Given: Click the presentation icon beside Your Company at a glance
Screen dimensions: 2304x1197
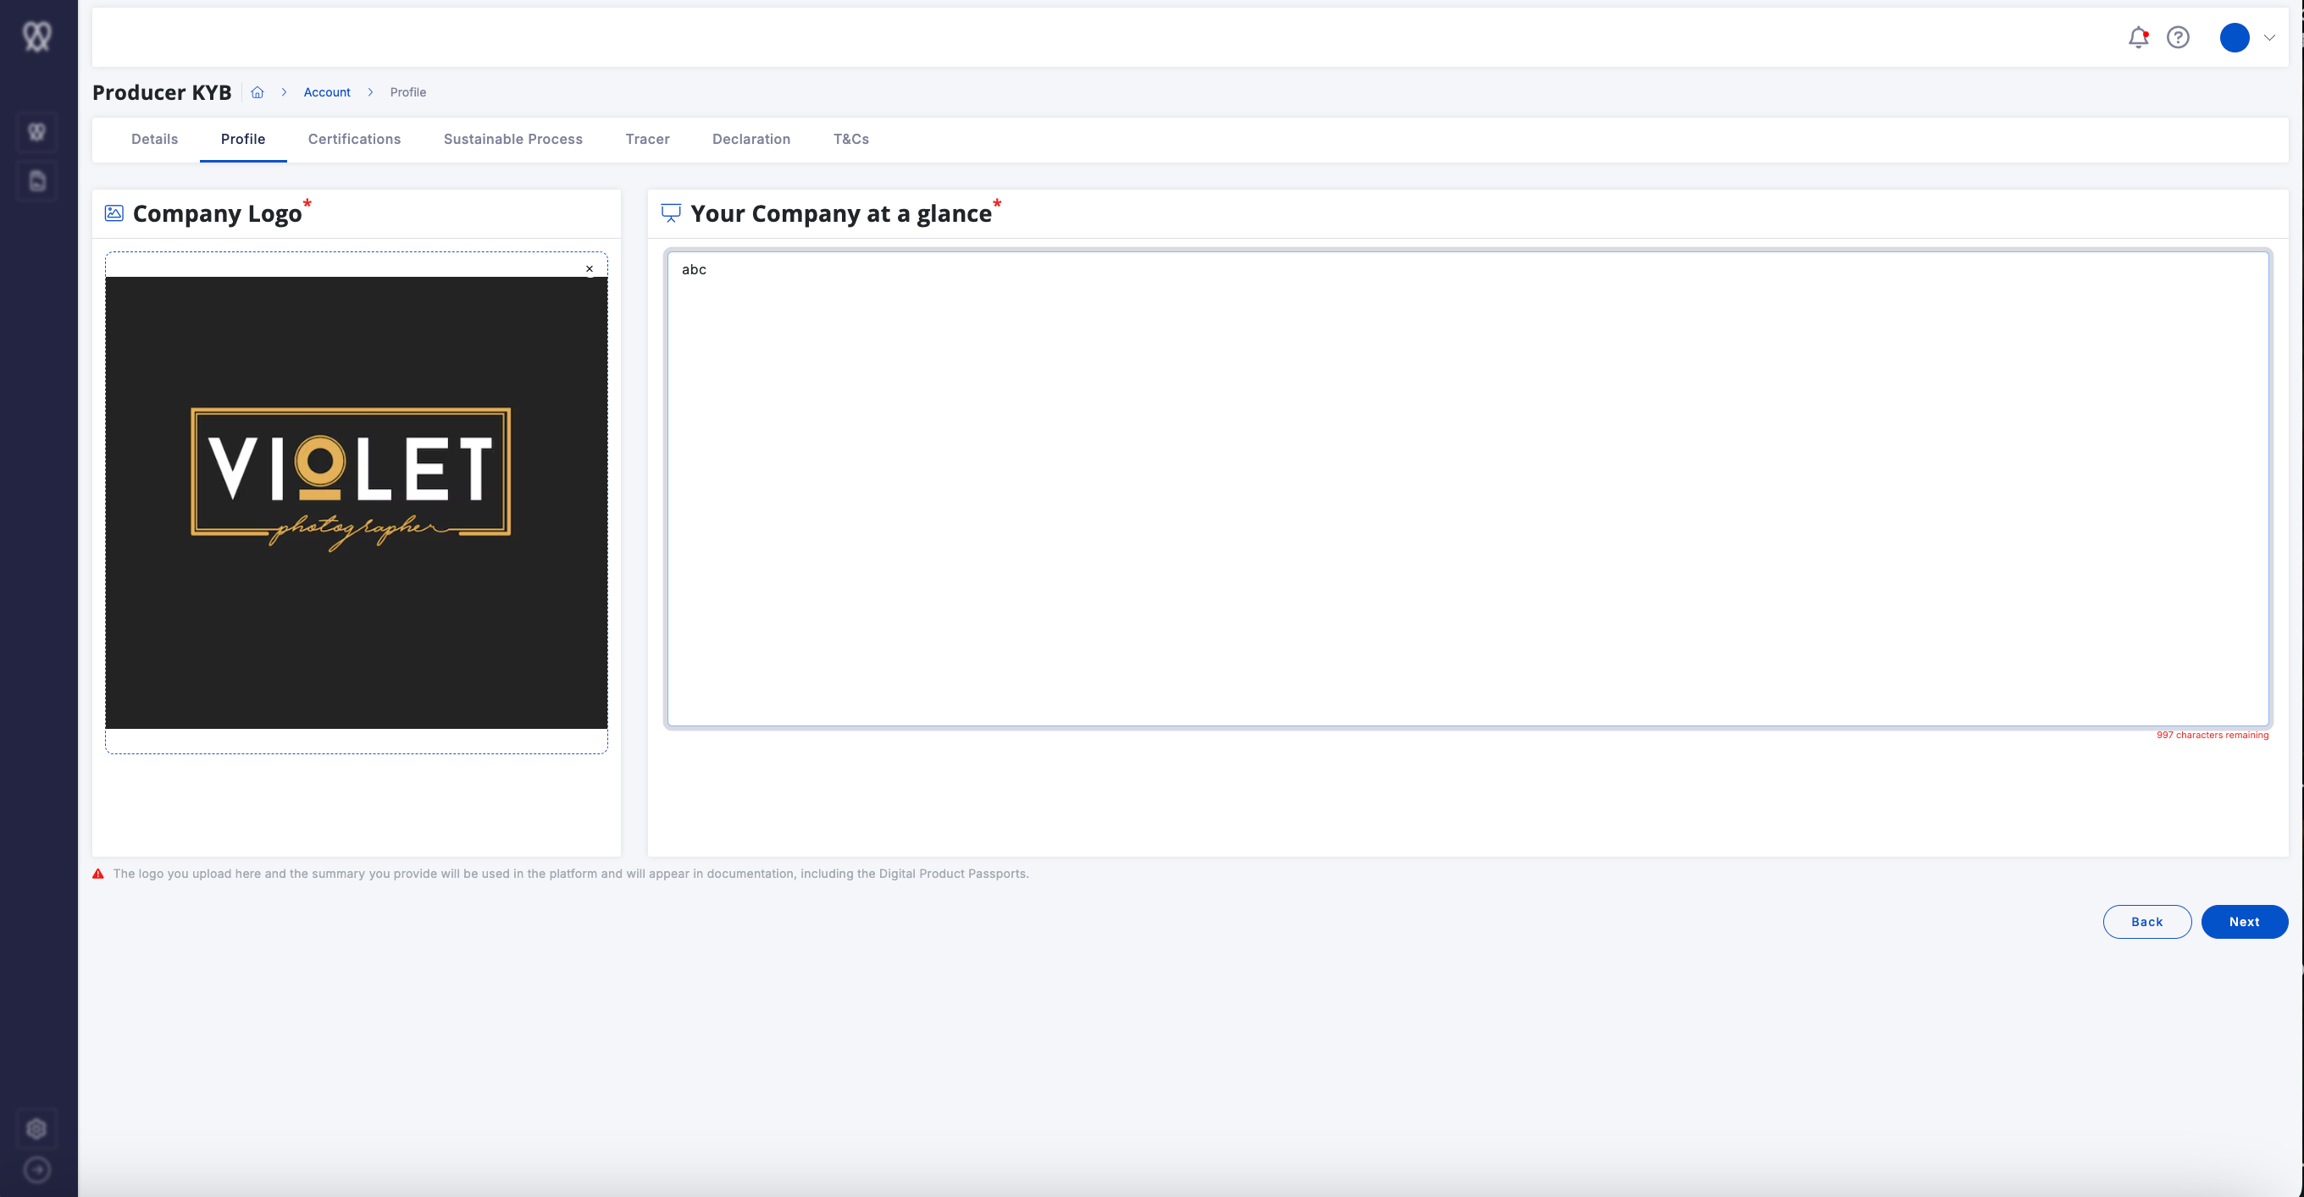Looking at the screenshot, I should pyautogui.click(x=671, y=213).
